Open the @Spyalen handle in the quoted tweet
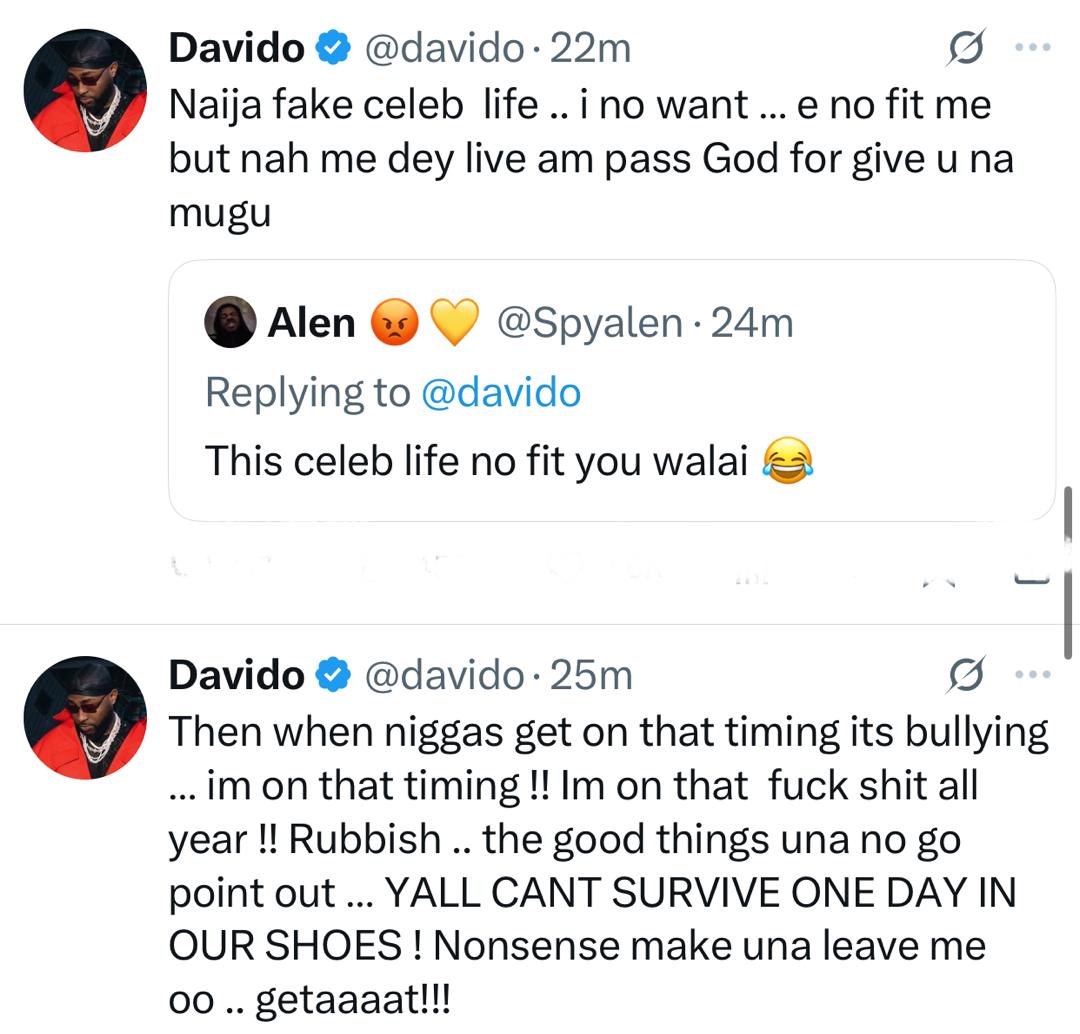This screenshot has height=1034, width=1080. click(x=590, y=323)
